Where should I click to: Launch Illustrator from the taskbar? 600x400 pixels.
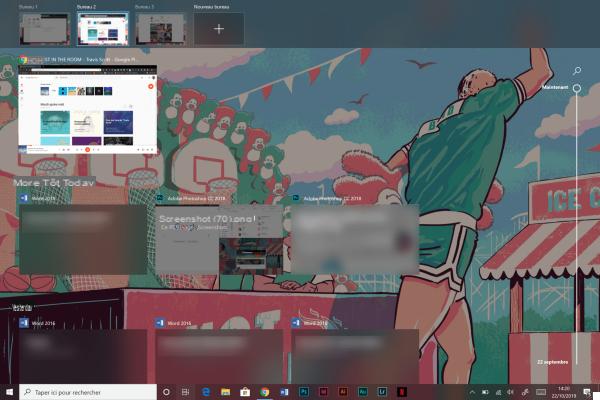click(343, 392)
